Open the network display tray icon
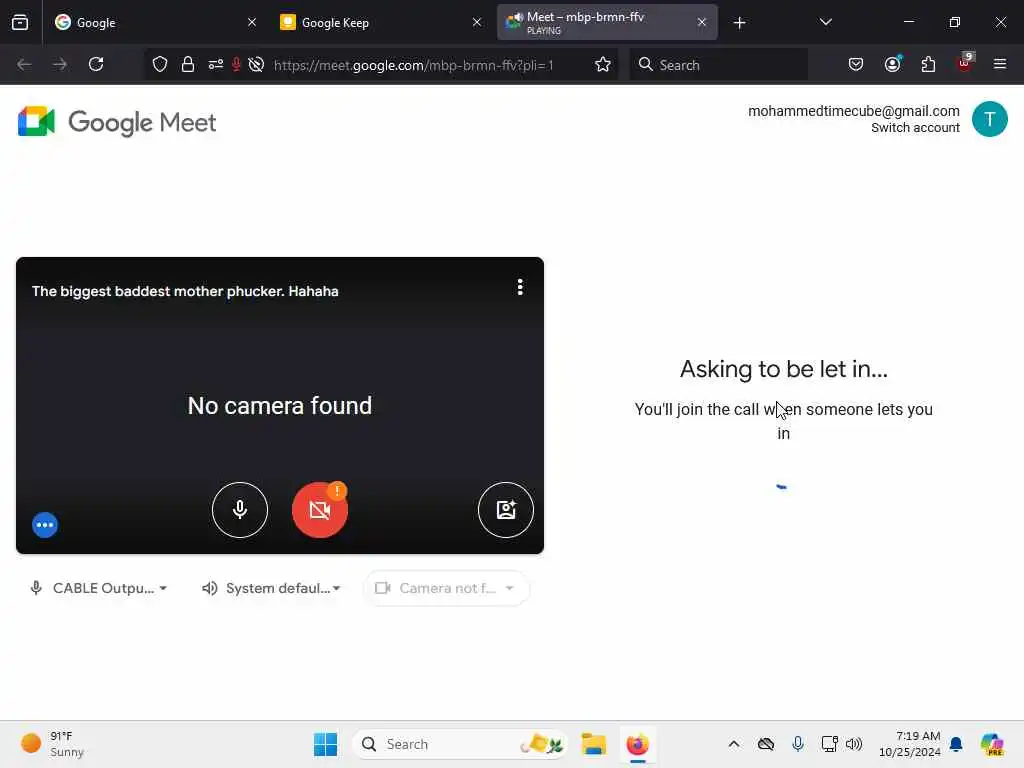The width and height of the screenshot is (1024, 768). pyautogui.click(x=829, y=744)
